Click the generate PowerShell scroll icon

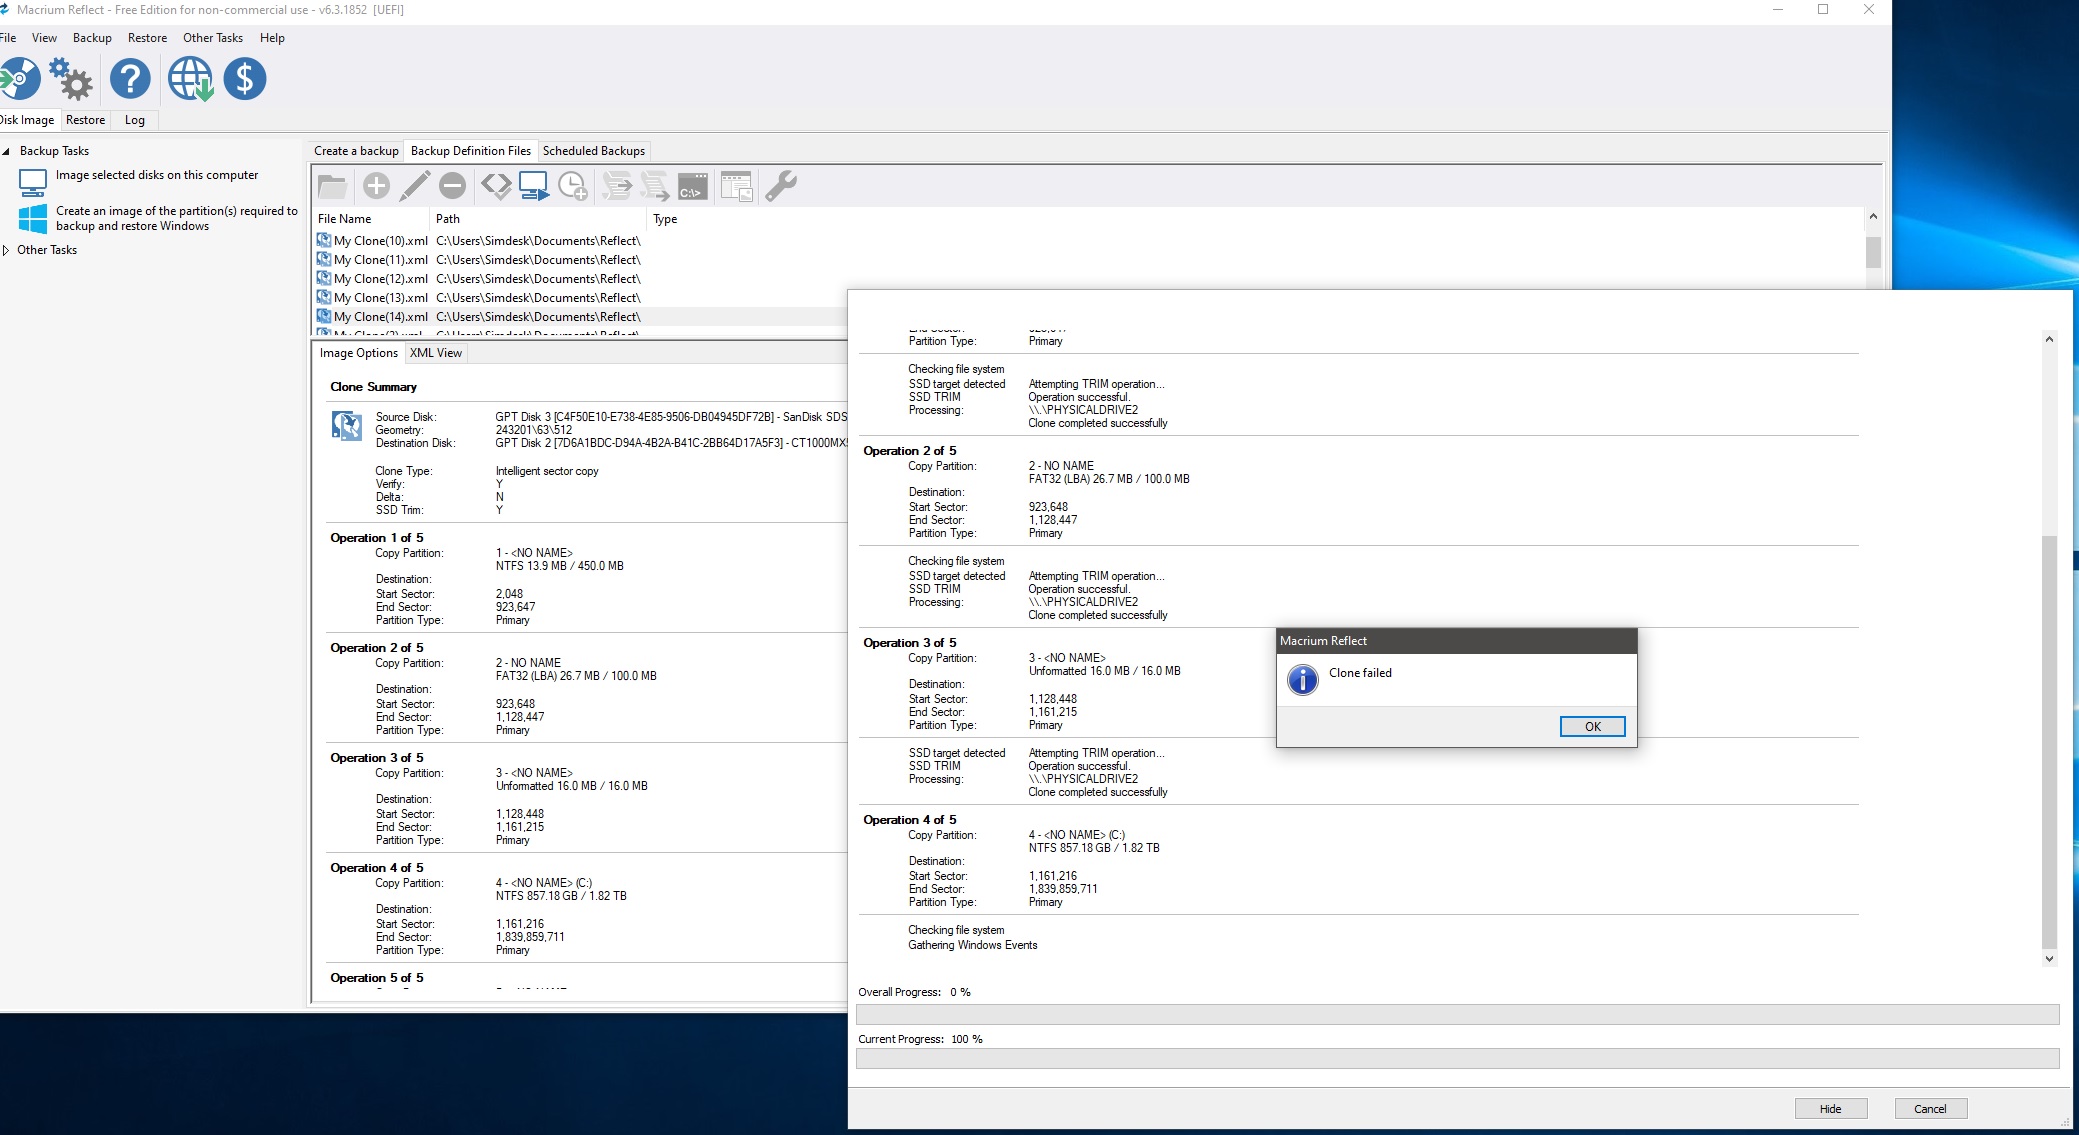(x=655, y=186)
